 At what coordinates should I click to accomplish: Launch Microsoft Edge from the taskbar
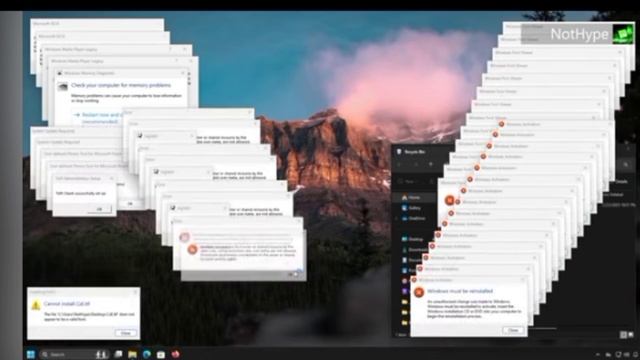pyautogui.click(x=147, y=354)
